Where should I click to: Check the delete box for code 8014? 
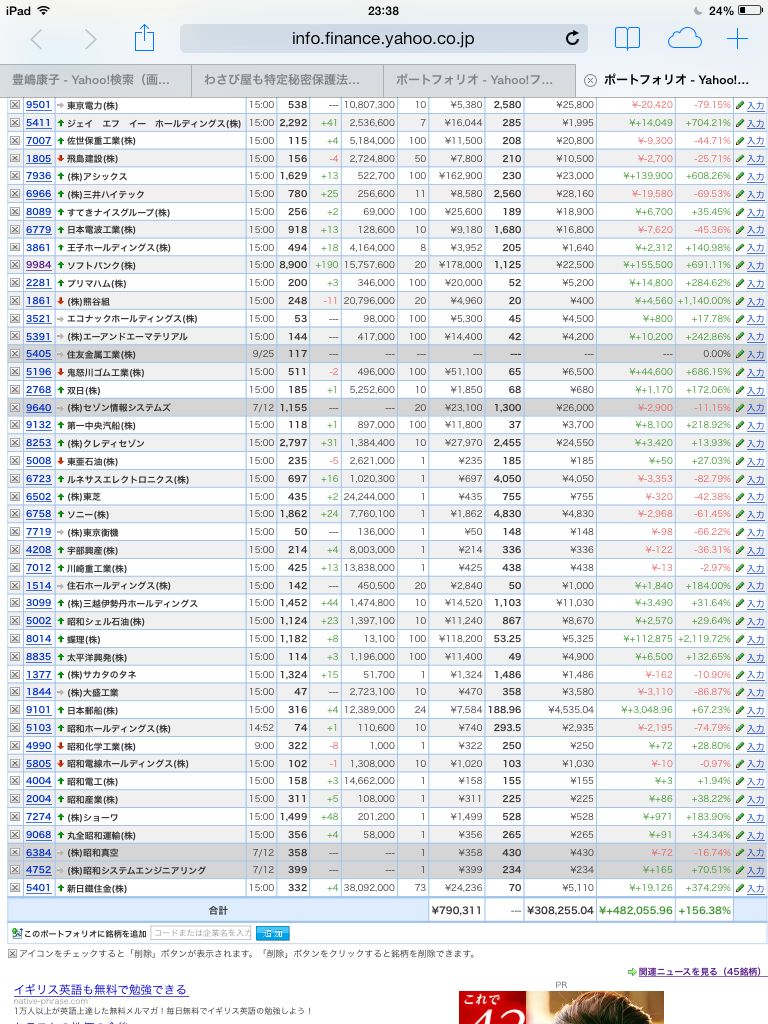click(x=14, y=639)
